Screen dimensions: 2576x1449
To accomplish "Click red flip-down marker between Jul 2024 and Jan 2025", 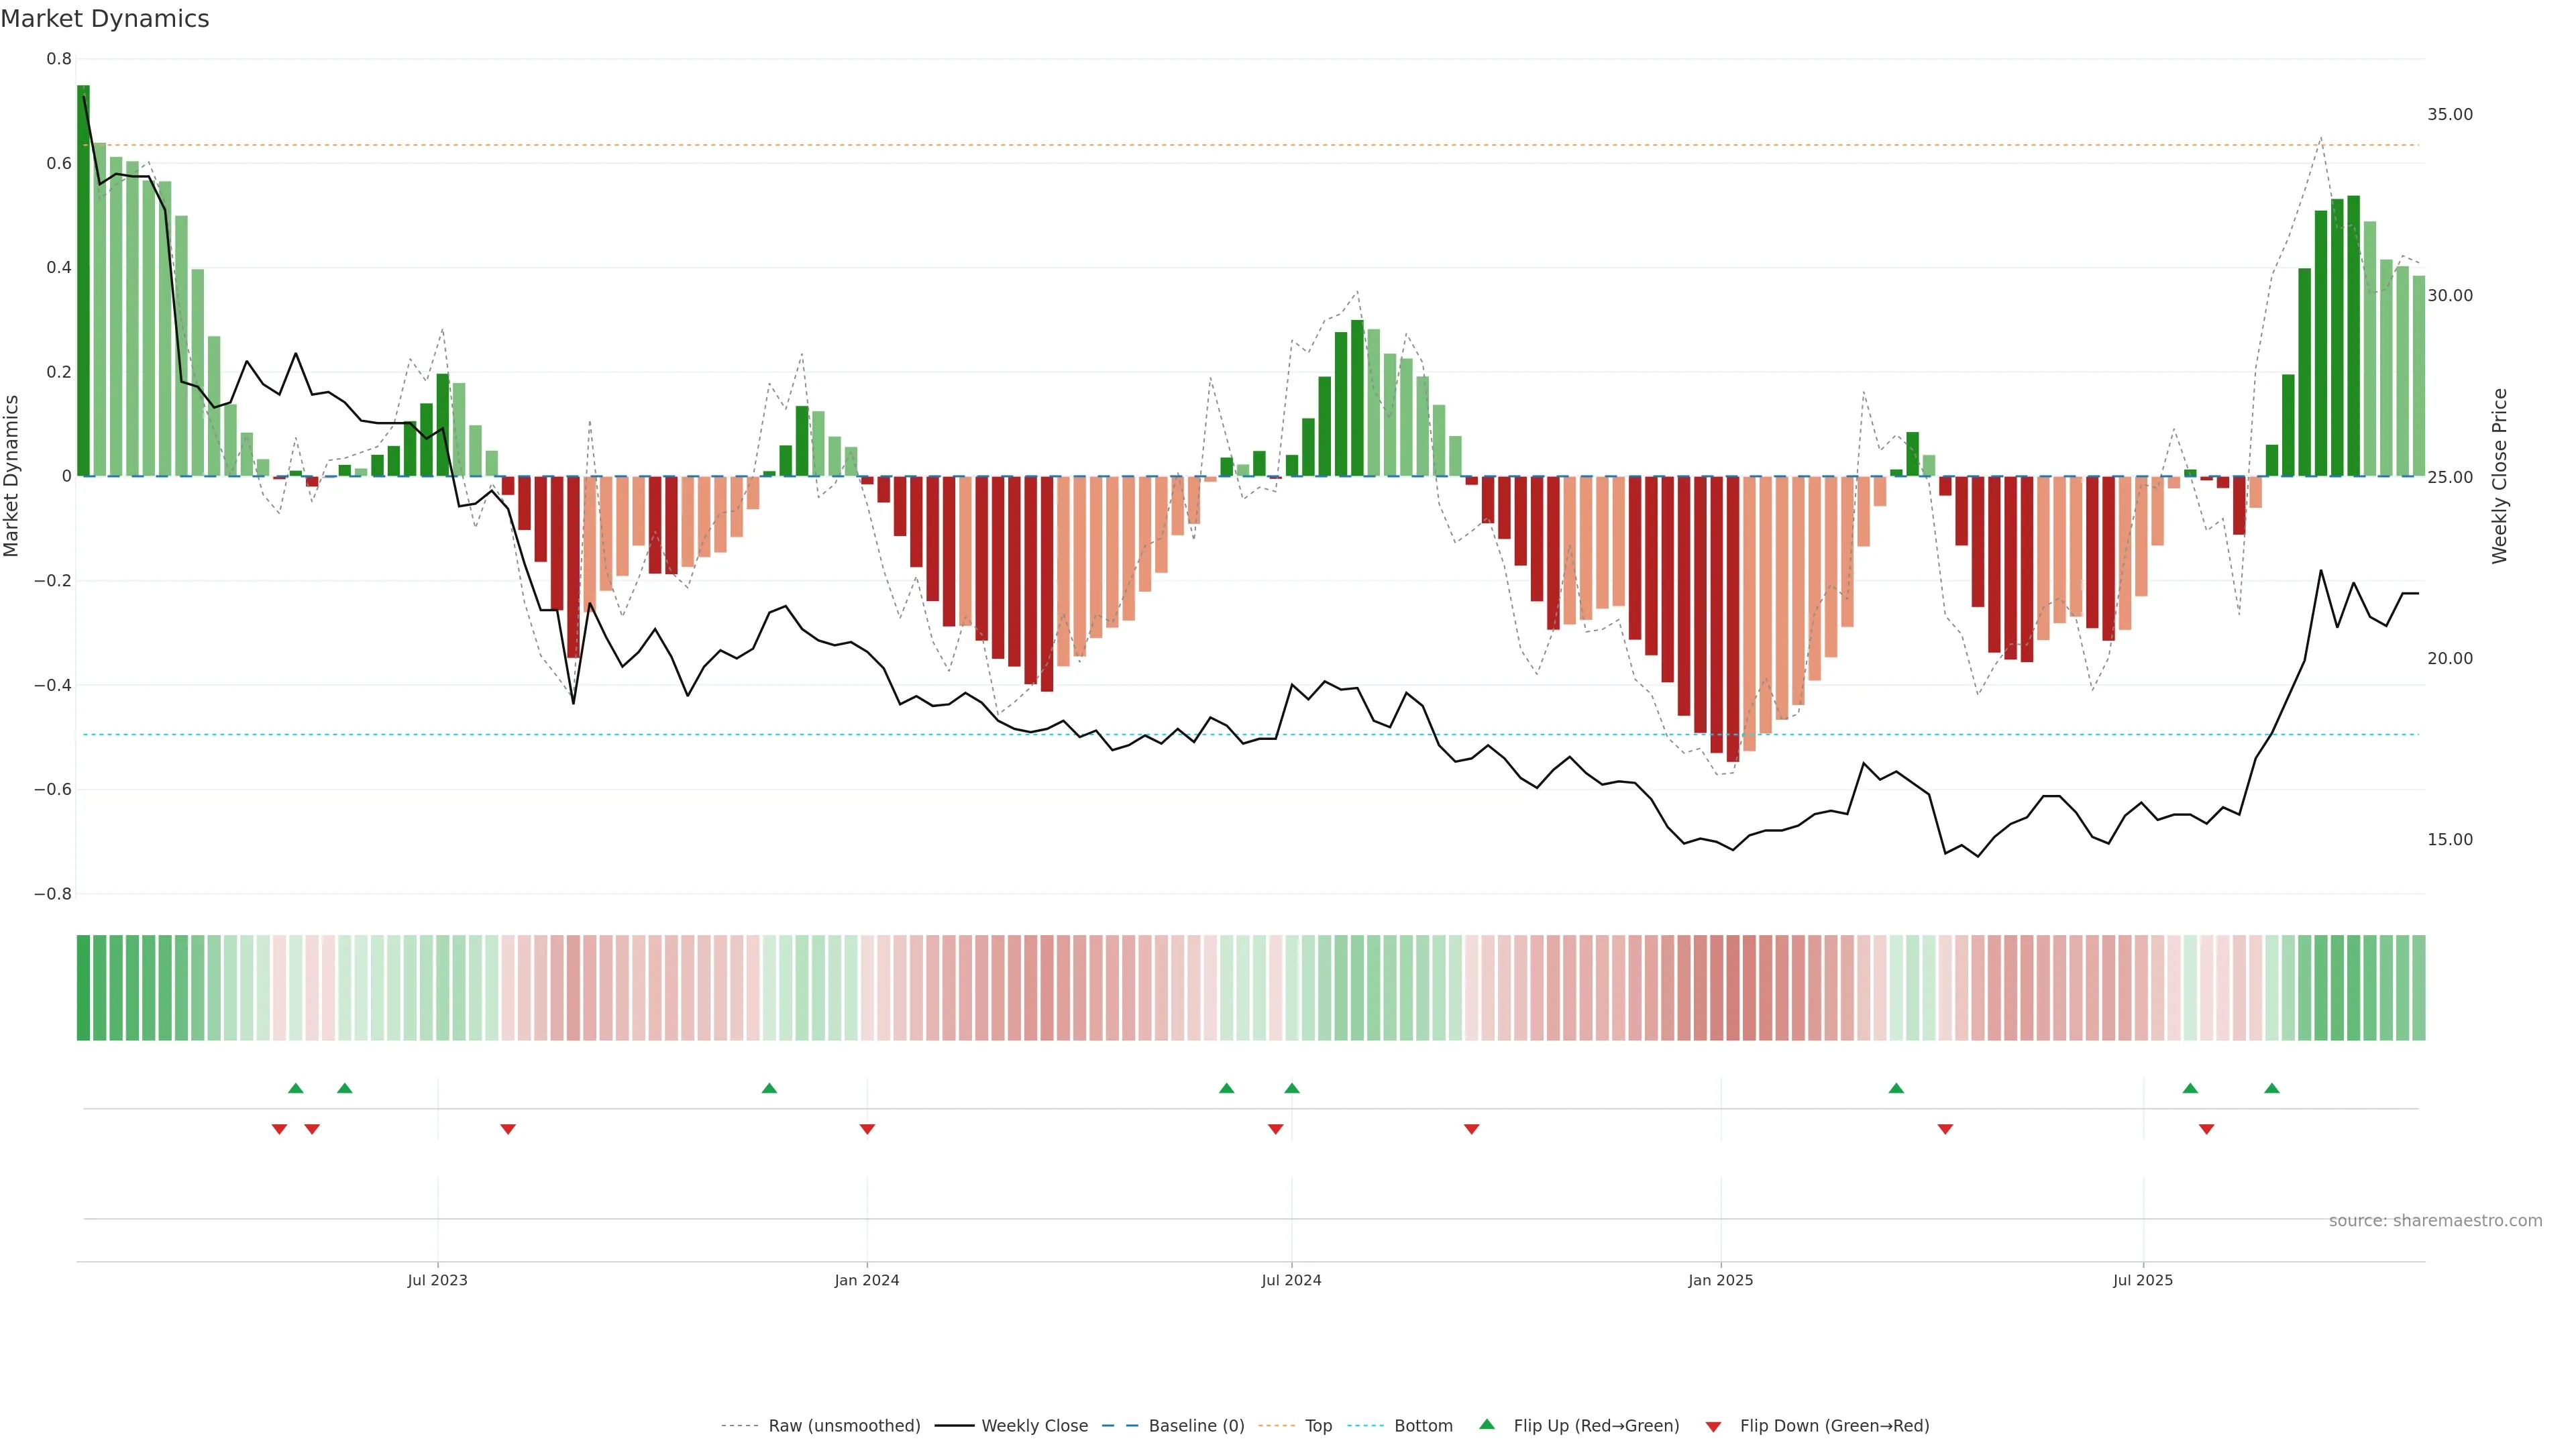I will click(x=1471, y=1129).
